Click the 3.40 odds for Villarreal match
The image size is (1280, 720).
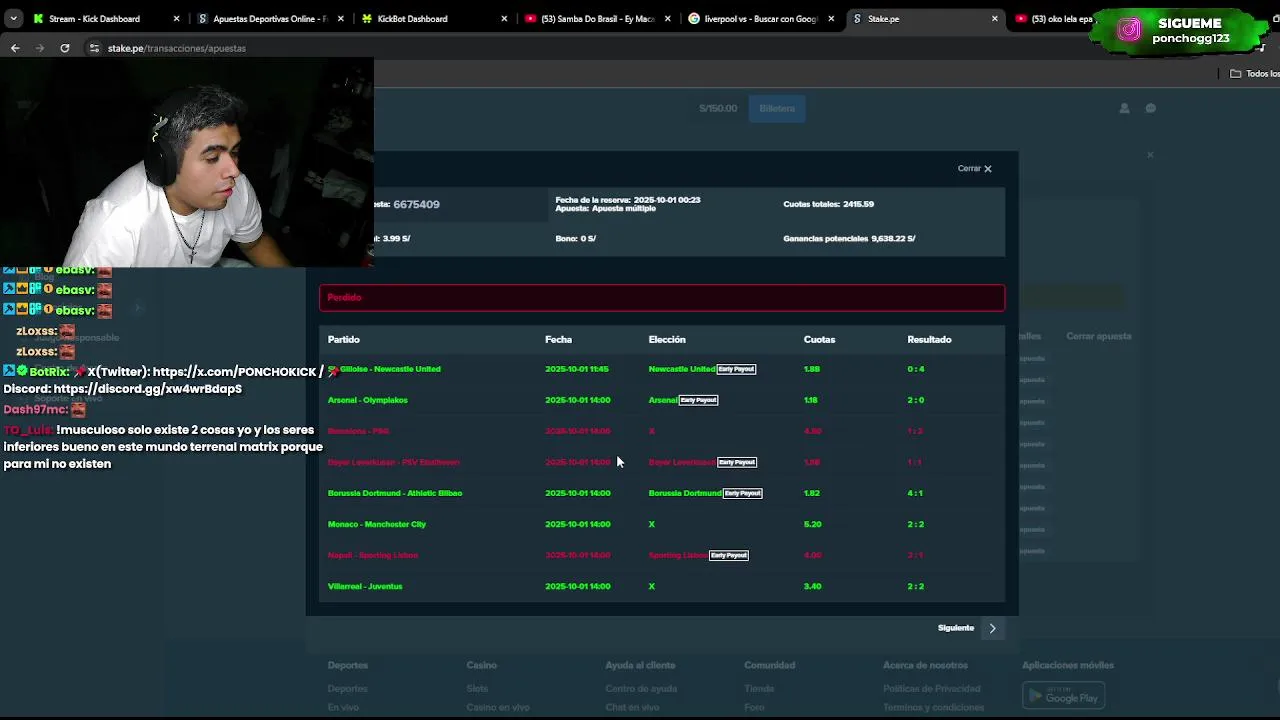click(812, 586)
